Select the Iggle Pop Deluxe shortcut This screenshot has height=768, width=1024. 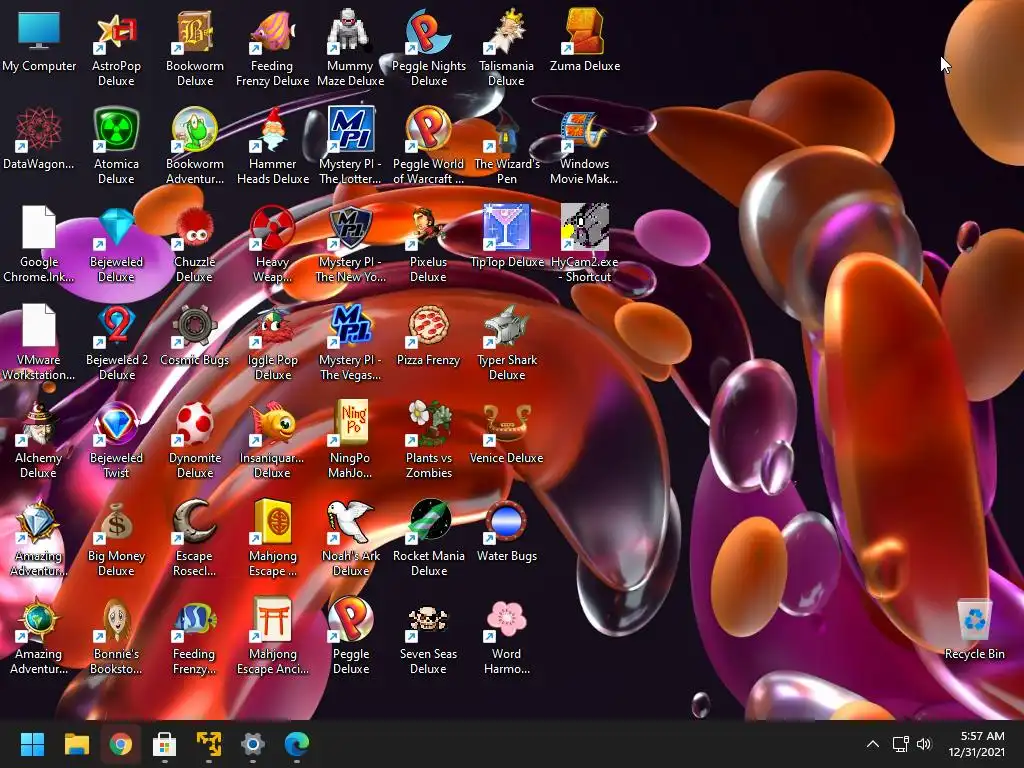pos(272,325)
